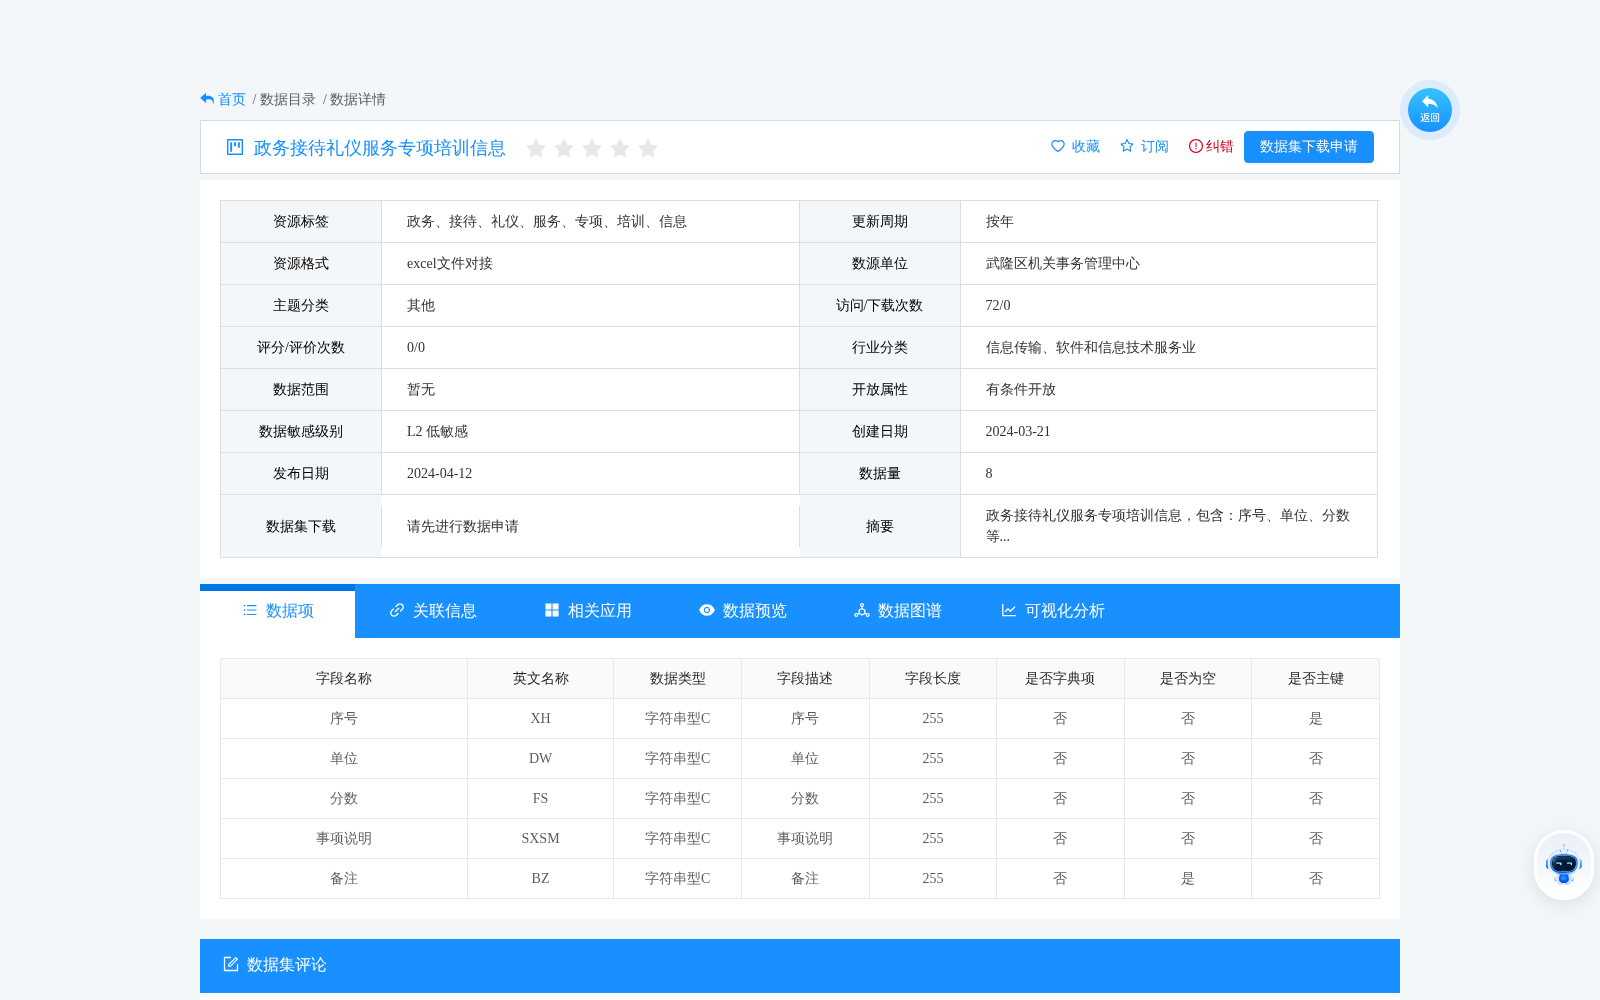The width and height of the screenshot is (1600, 1000).
Task: Click the edit icon beside 数据集评论
Action: (231, 964)
